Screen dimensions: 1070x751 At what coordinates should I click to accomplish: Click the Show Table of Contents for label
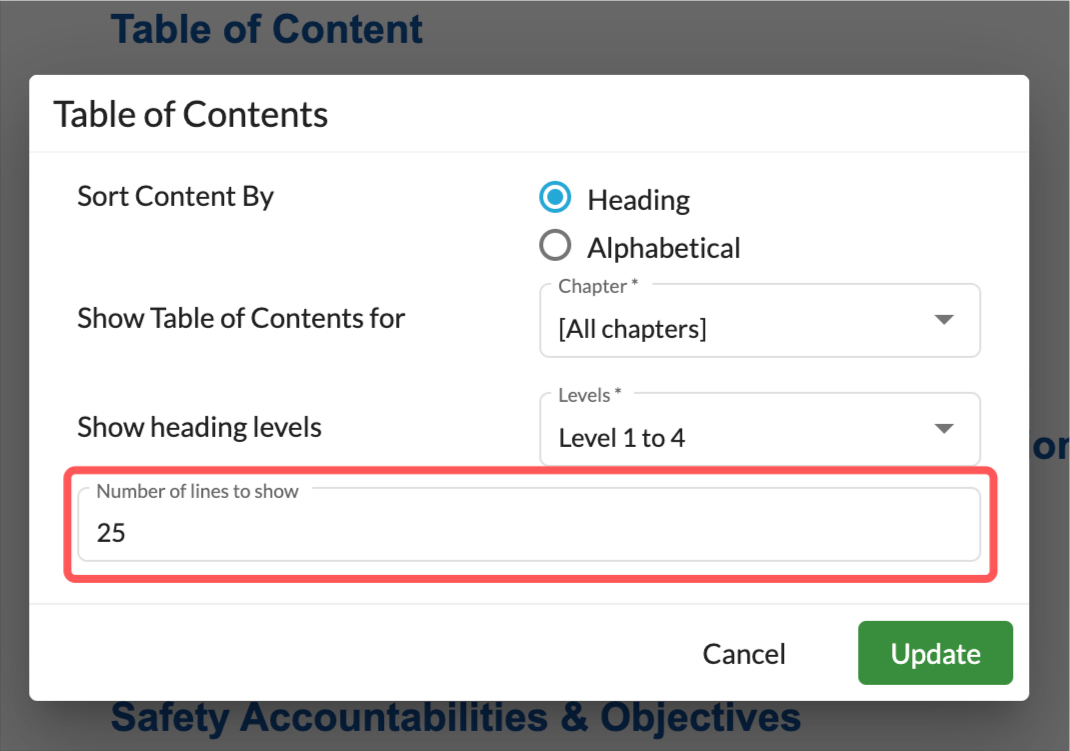(241, 319)
